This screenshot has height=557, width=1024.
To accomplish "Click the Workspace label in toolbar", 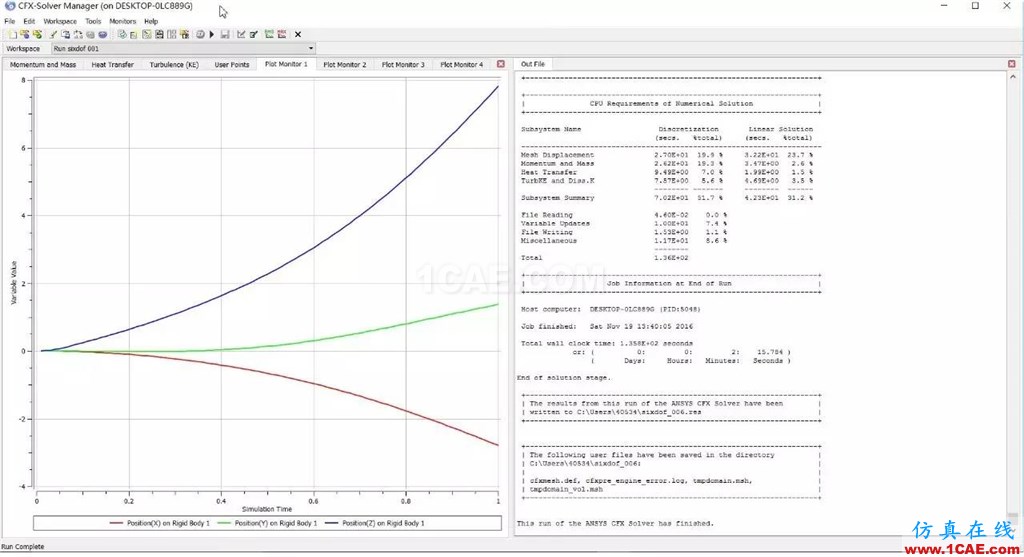I will pyautogui.click(x=23, y=48).
